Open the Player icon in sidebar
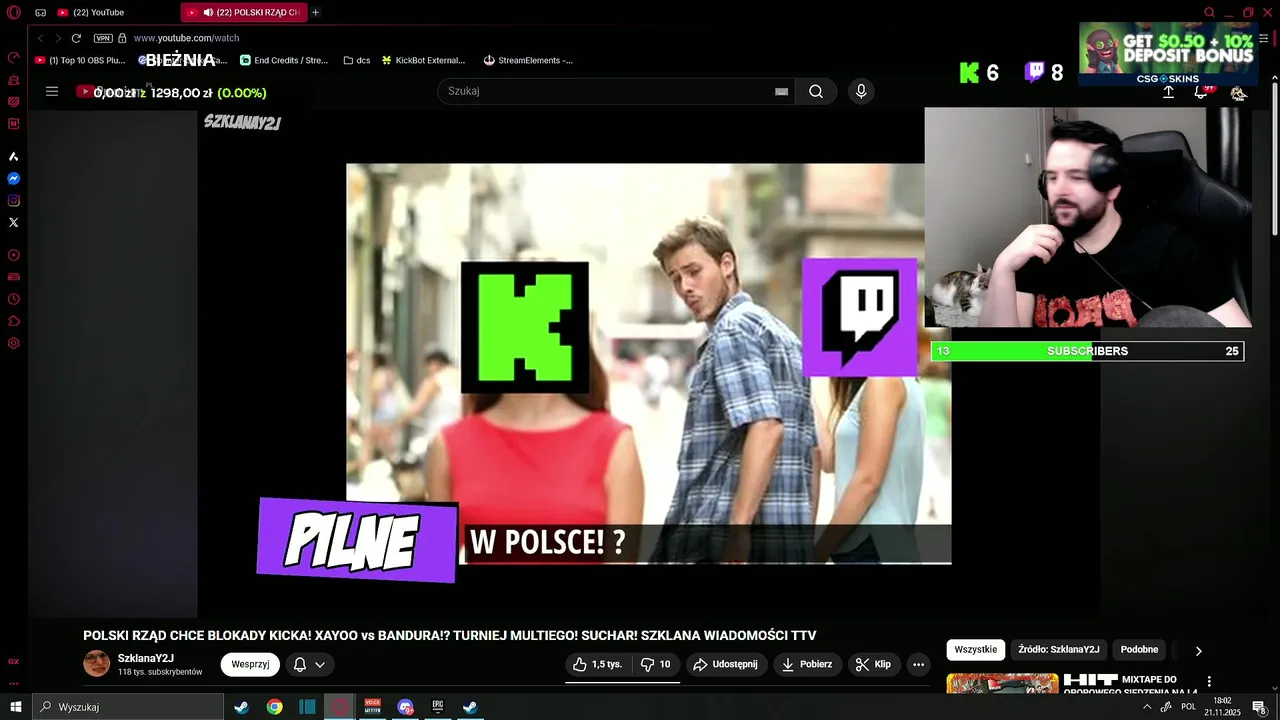 pyautogui.click(x=14, y=255)
